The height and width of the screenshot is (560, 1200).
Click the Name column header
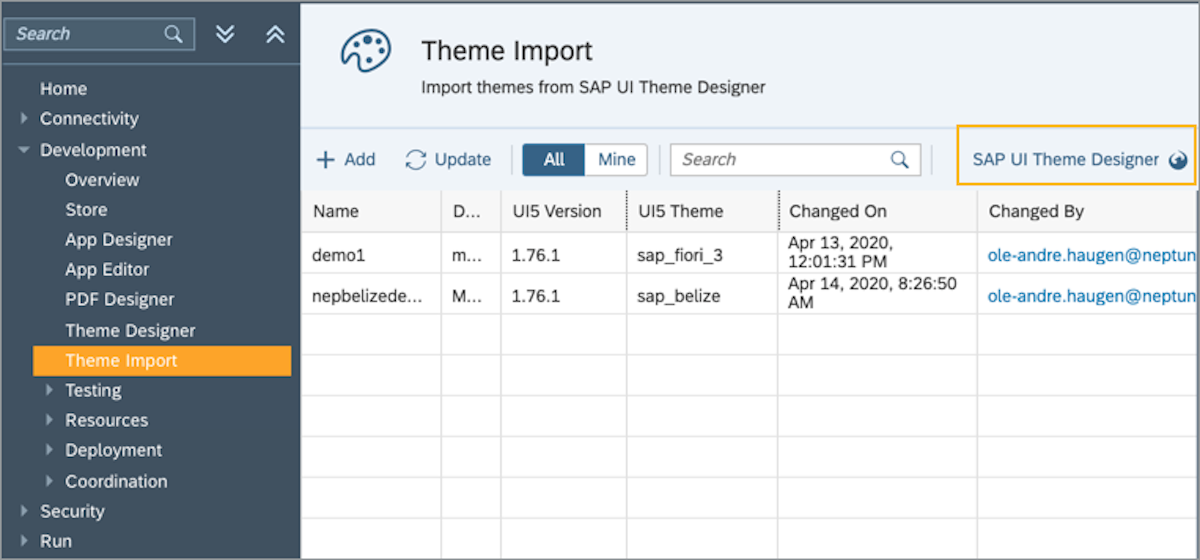tap(371, 211)
